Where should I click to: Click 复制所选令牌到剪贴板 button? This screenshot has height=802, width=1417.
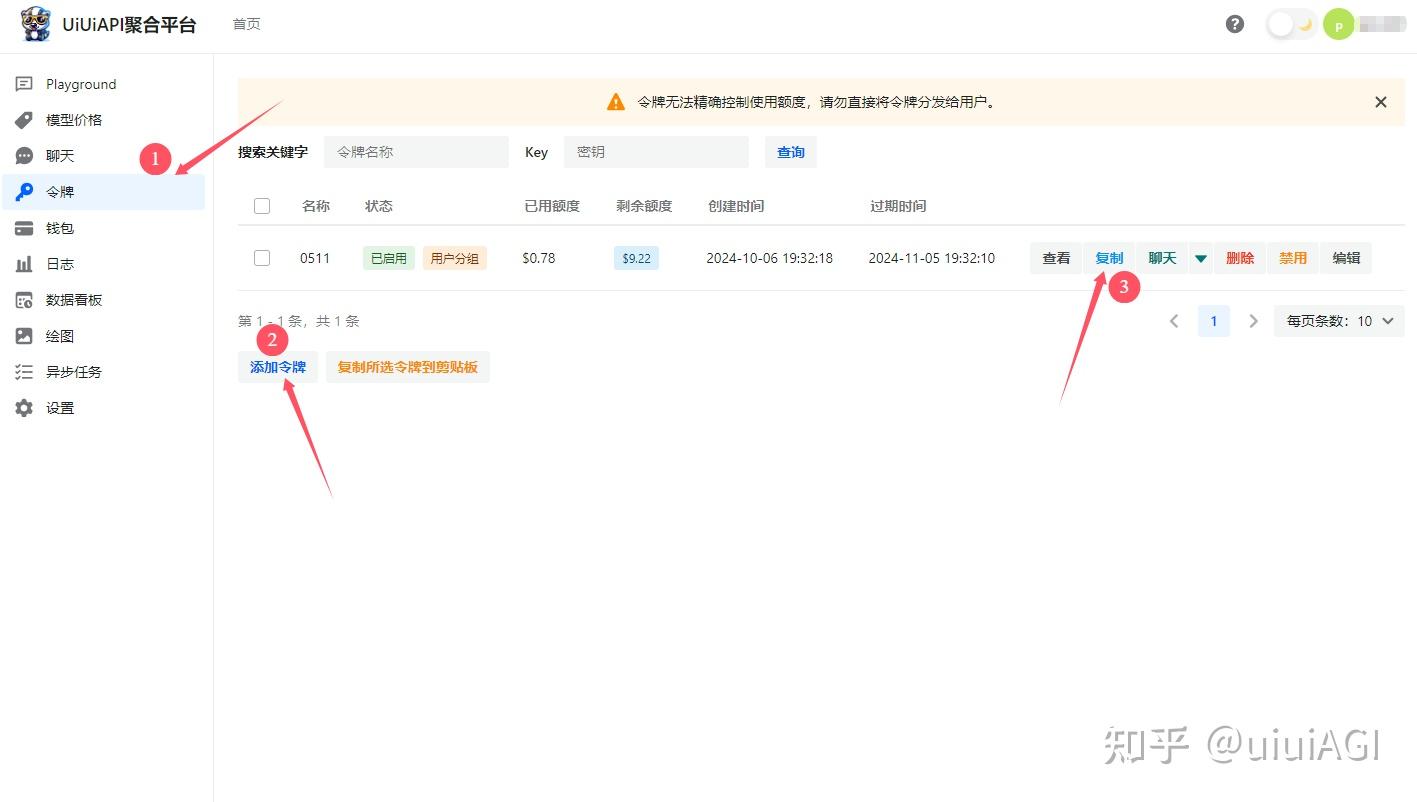point(408,367)
